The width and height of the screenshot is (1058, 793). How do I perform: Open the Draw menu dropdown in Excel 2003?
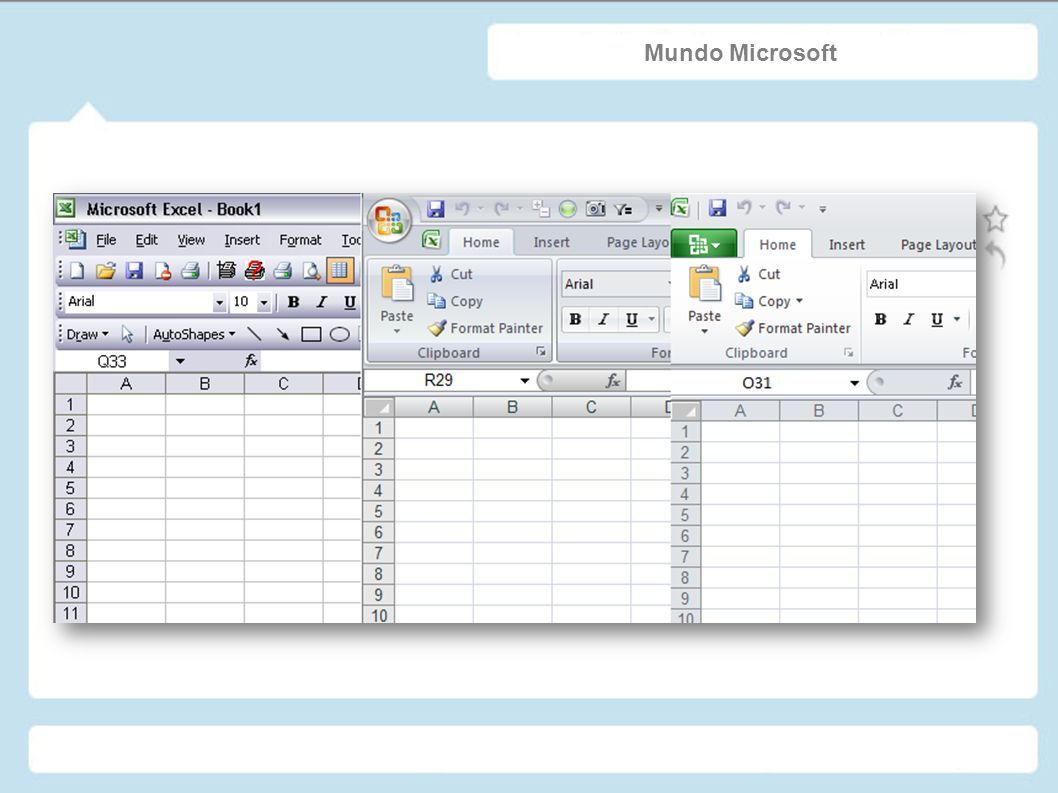click(x=88, y=334)
